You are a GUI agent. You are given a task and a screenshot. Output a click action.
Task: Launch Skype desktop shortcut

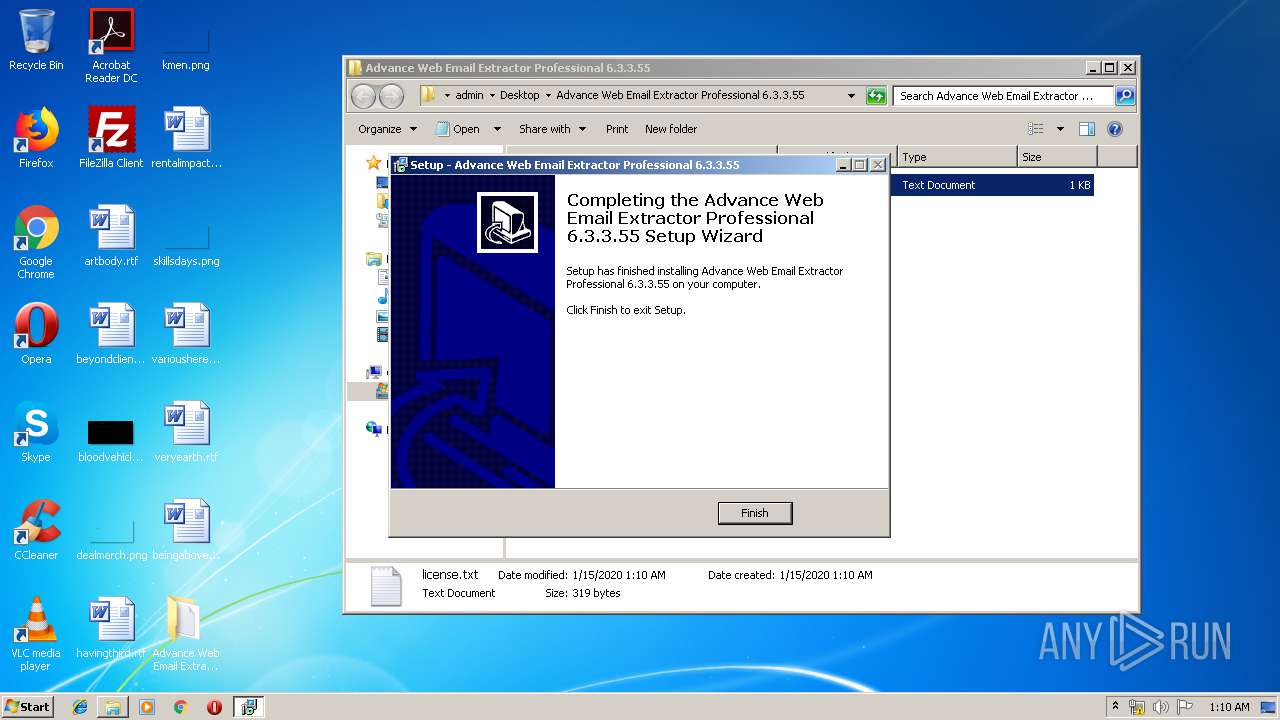[x=36, y=432]
